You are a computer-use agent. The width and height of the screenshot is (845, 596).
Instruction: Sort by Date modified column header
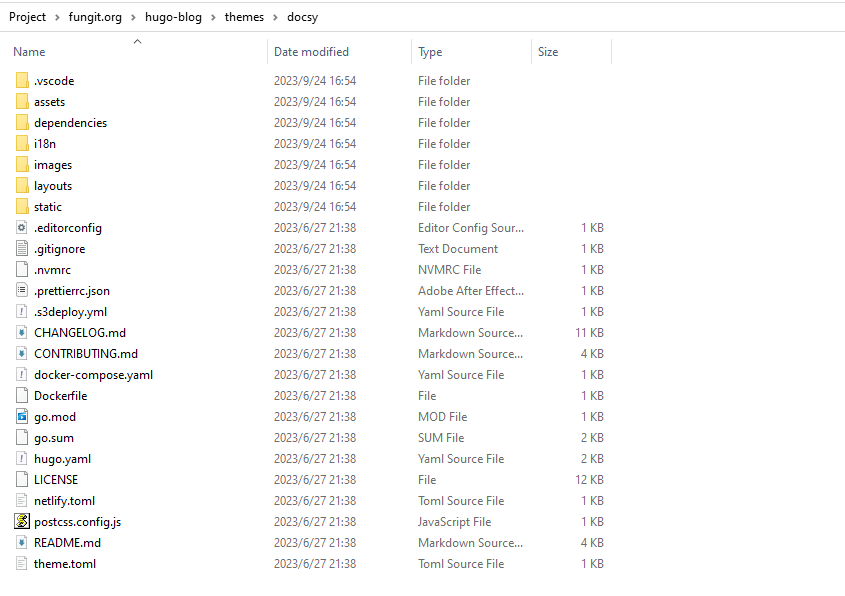[311, 52]
